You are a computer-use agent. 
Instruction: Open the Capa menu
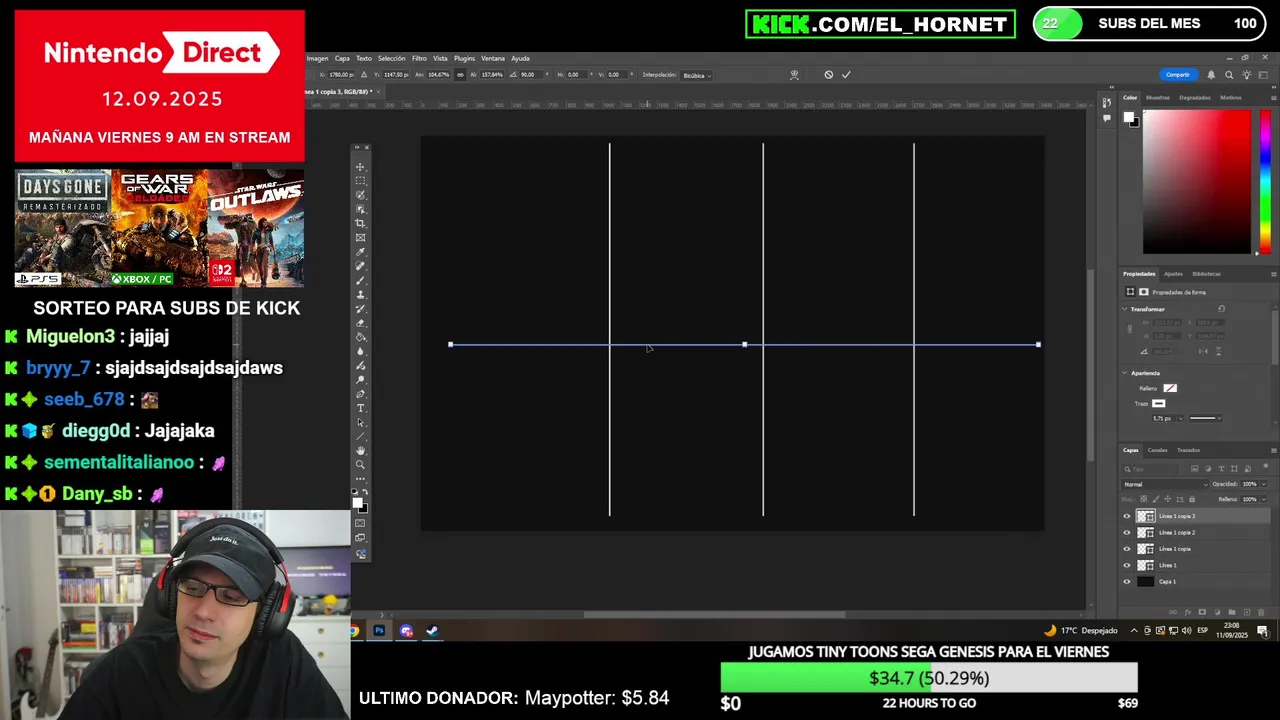[342, 58]
